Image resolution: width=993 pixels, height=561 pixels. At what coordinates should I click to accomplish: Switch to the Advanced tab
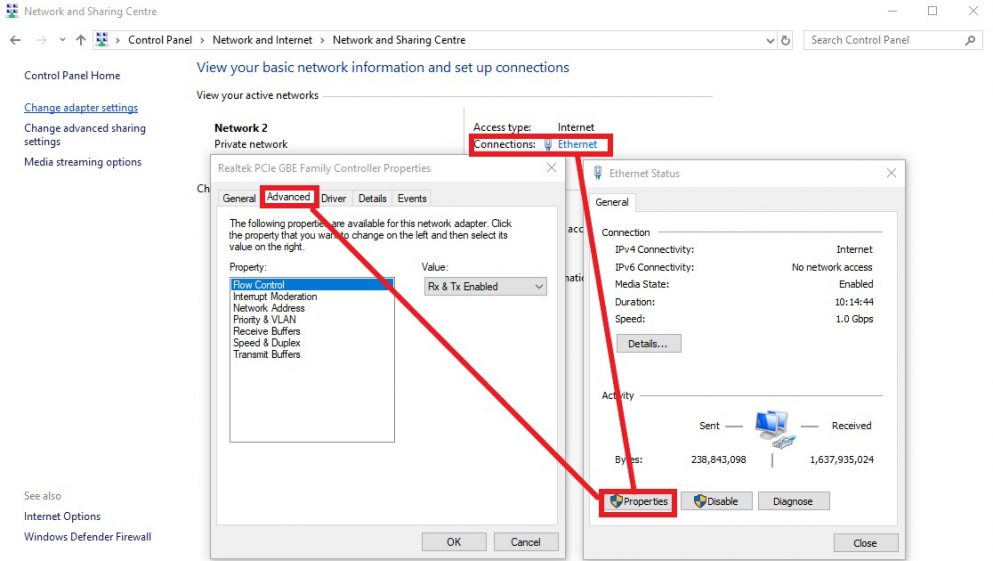tap(288, 197)
